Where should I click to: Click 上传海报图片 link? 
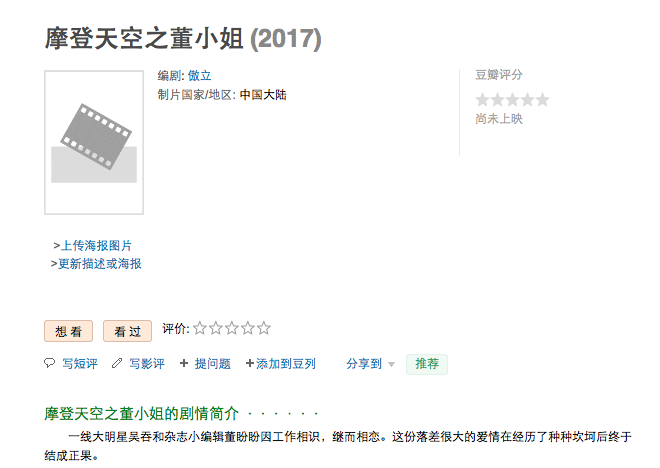pos(96,245)
